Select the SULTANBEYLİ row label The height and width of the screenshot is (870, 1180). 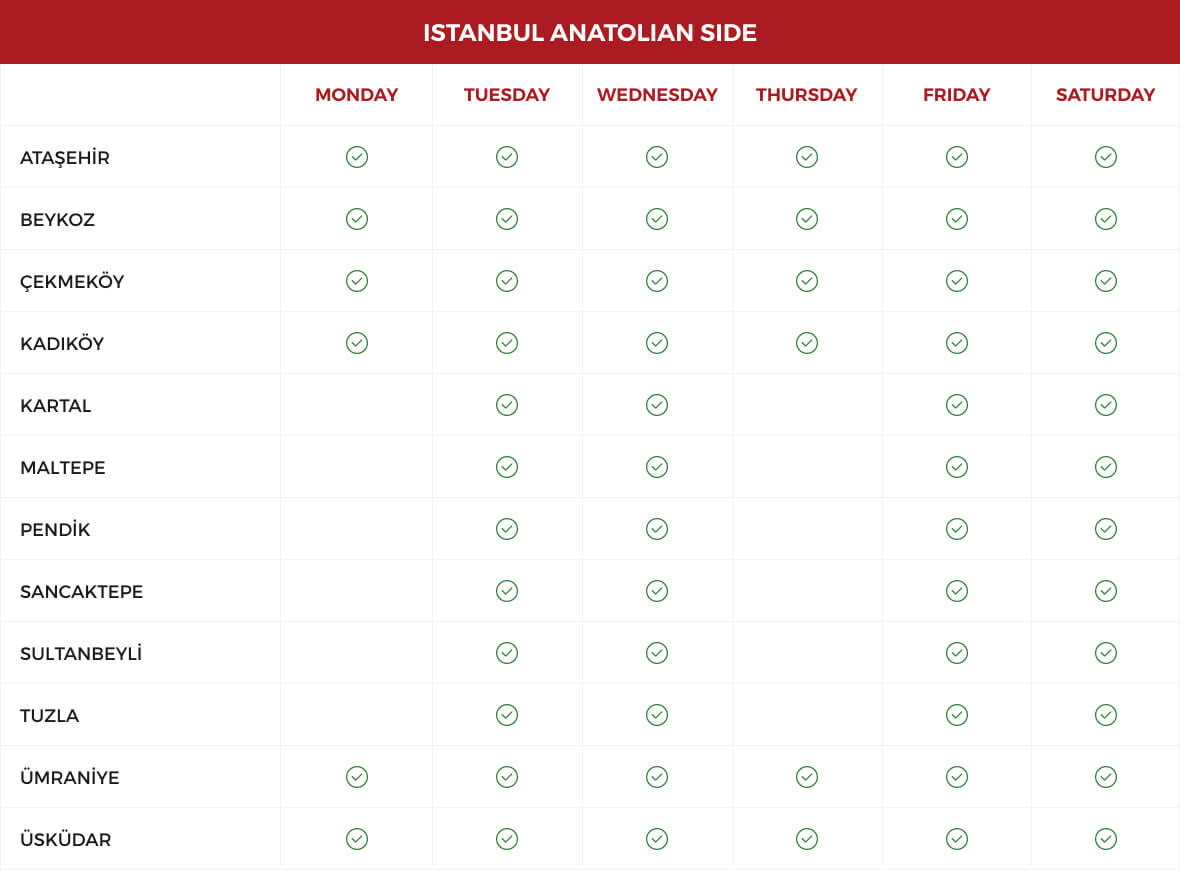tap(81, 653)
